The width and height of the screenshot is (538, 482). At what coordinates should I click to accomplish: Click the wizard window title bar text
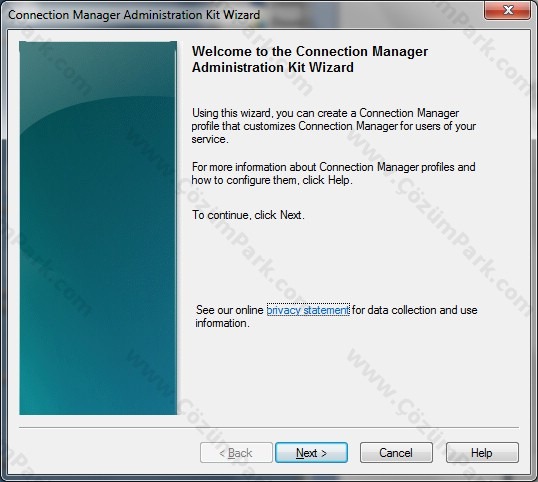pyautogui.click(x=134, y=15)
